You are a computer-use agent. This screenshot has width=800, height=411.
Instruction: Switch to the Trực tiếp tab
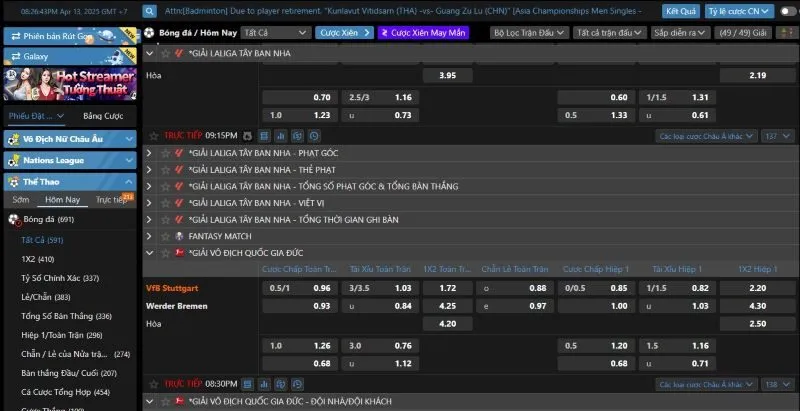pos(113,200)
